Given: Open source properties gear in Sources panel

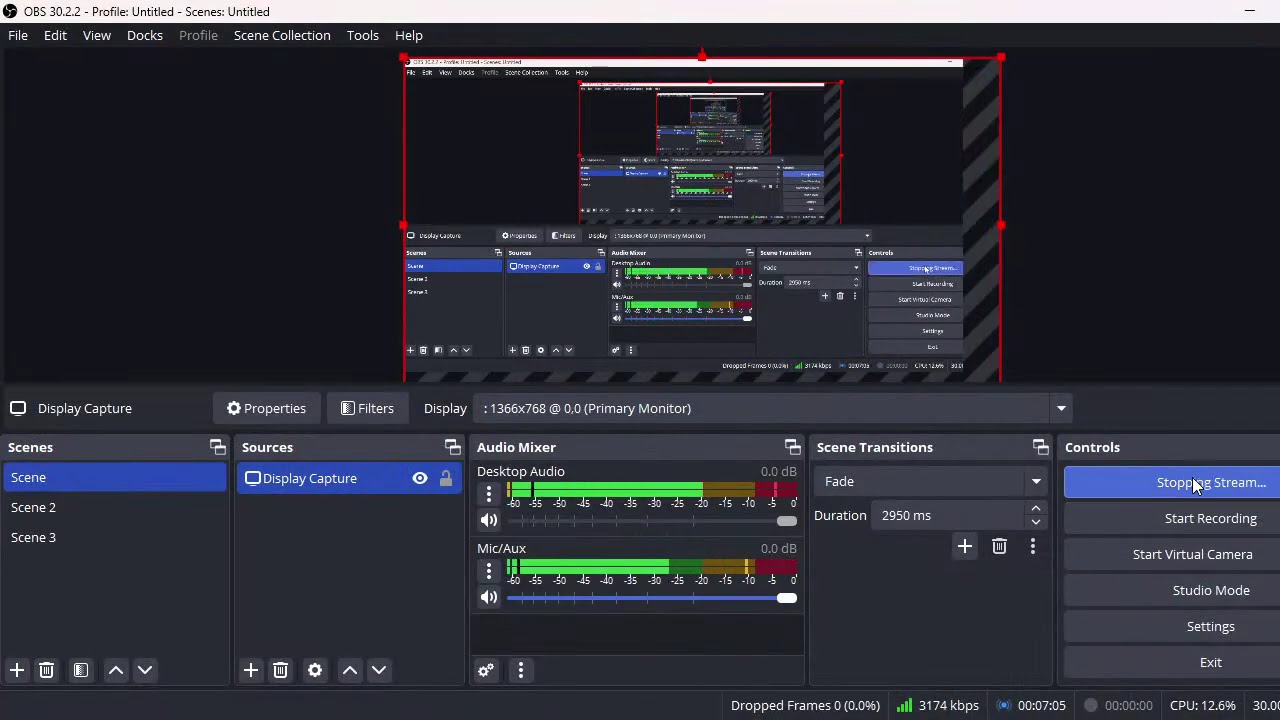Looking at the screenshot, I should [x=315, y=670].
